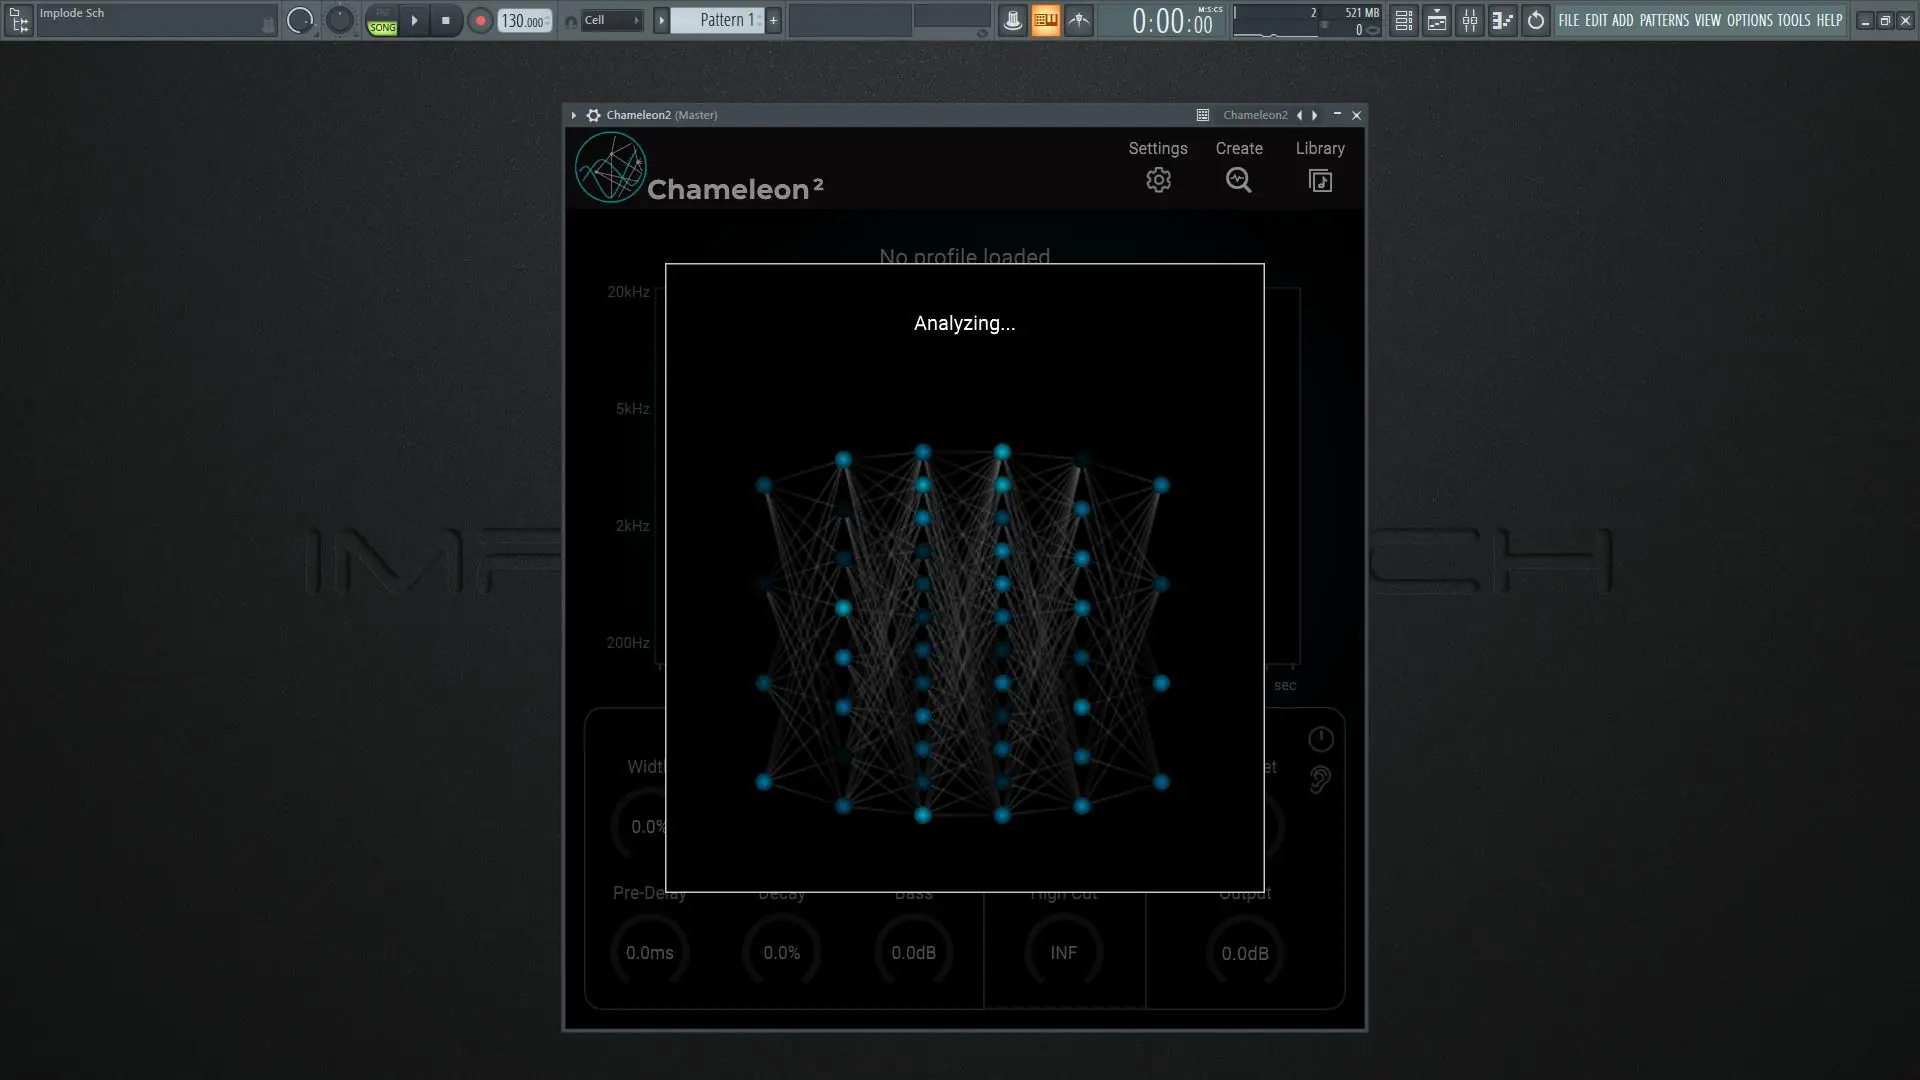Click the plugin options gear in title bar
The image size is (1920, 1080).
point(593,115)
